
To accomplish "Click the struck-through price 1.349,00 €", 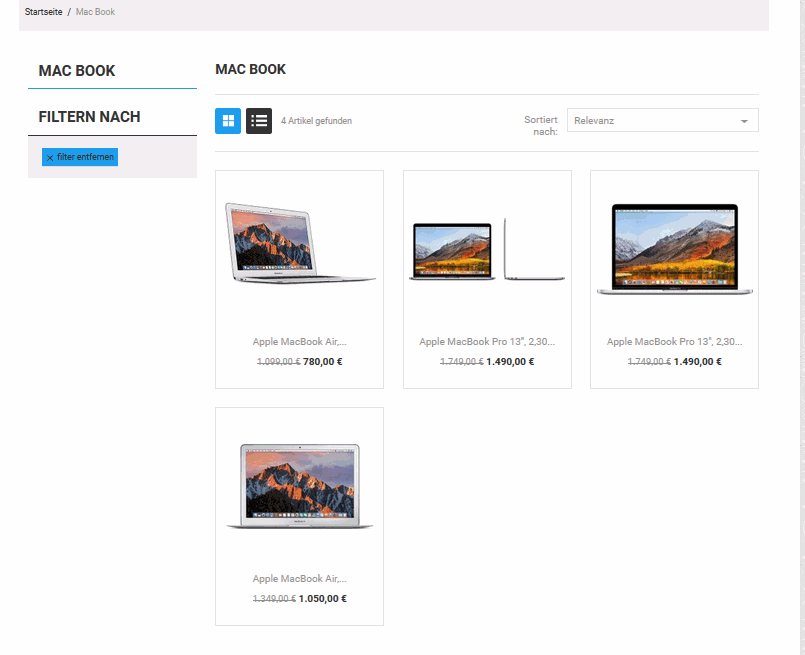I will pos(274,599).
